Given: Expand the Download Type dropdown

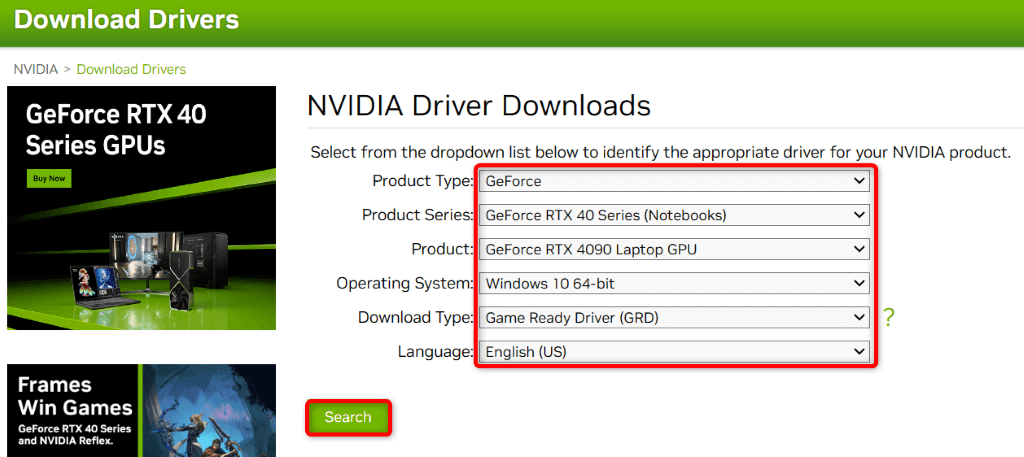Looking at the screenshot, I should [x=674, y=318].
